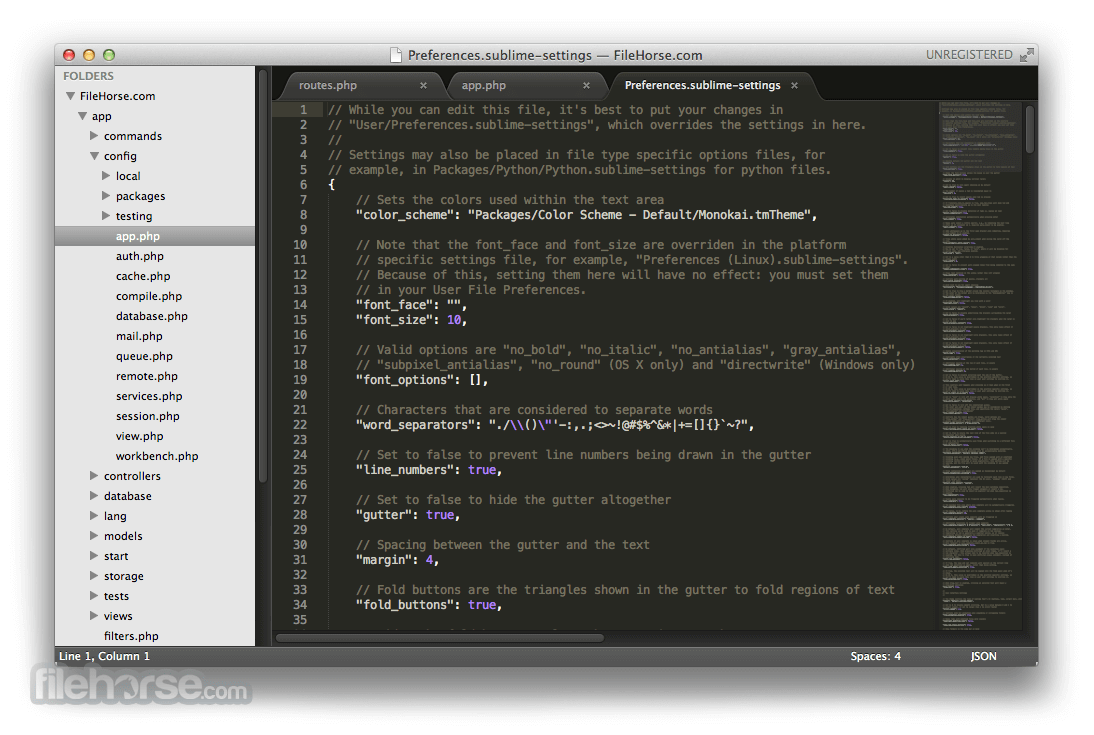The image size is (1094, 735).
Task: Close the routes.php tab
Action: (x=423, y=85)
